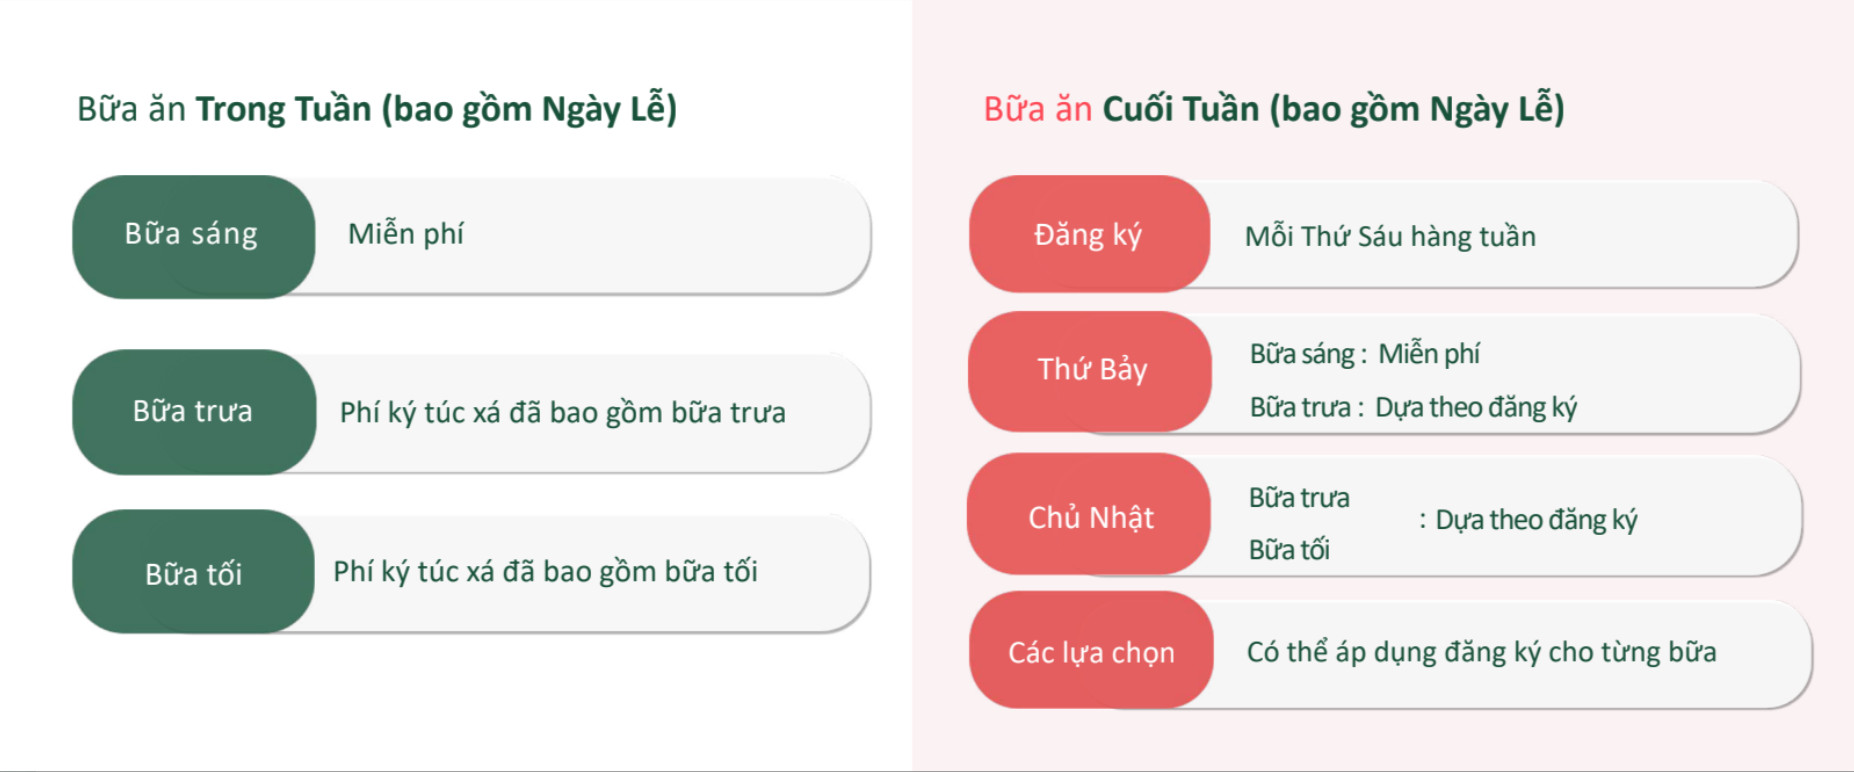Select 'Phí ký túc xá đã bao gồm bữa trưa'
Image resolution: width=1854 pixels, height=772 pixels.
(x=562, y=412)
